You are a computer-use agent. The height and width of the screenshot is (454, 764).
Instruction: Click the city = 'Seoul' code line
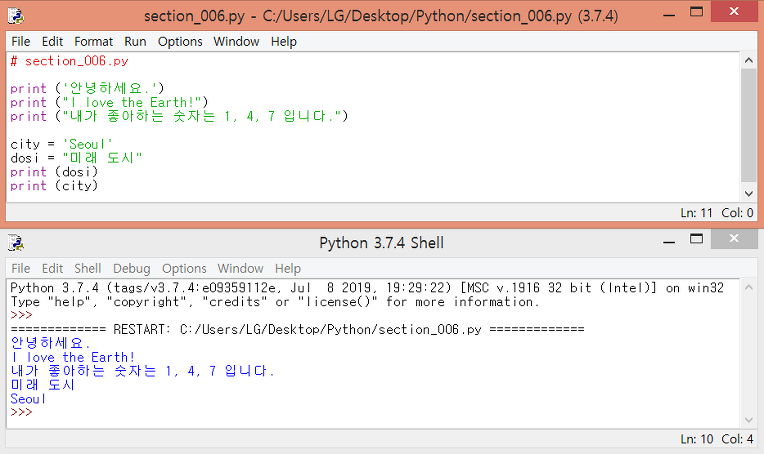61,145
